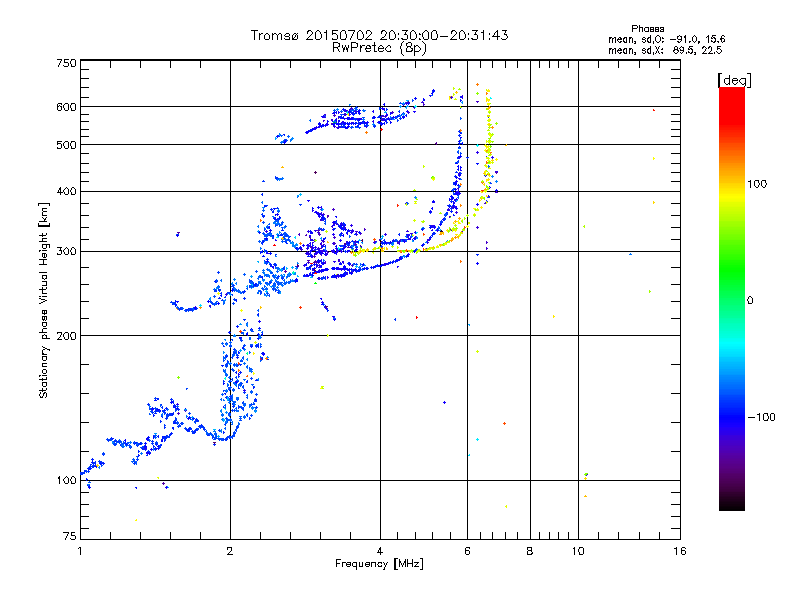Click the 'Phases' legend heading
The image size is (800, 600).
[647, 29]
